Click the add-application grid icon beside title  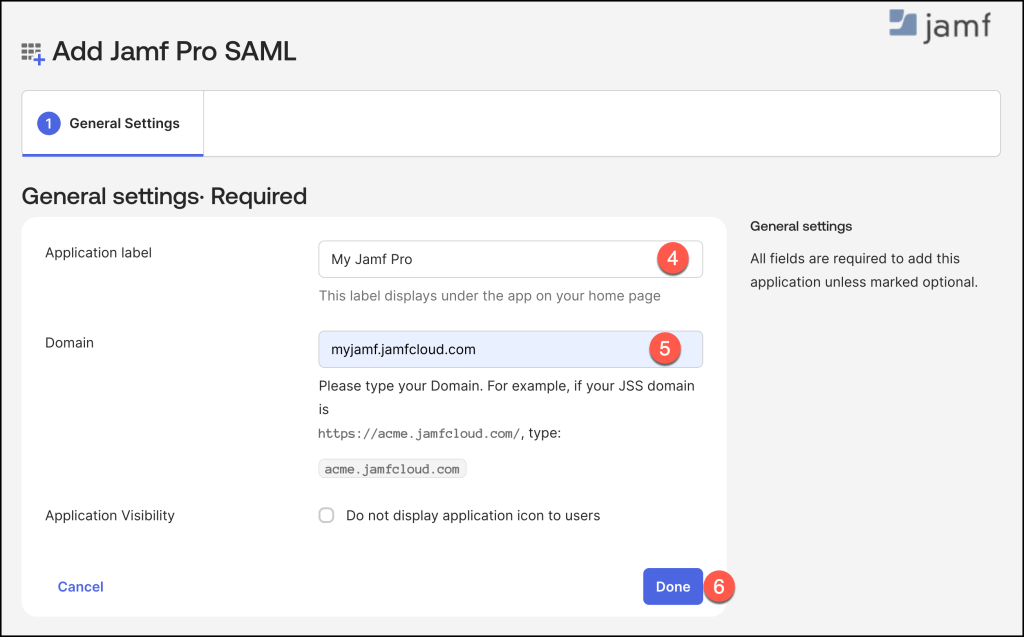point(33,54)
